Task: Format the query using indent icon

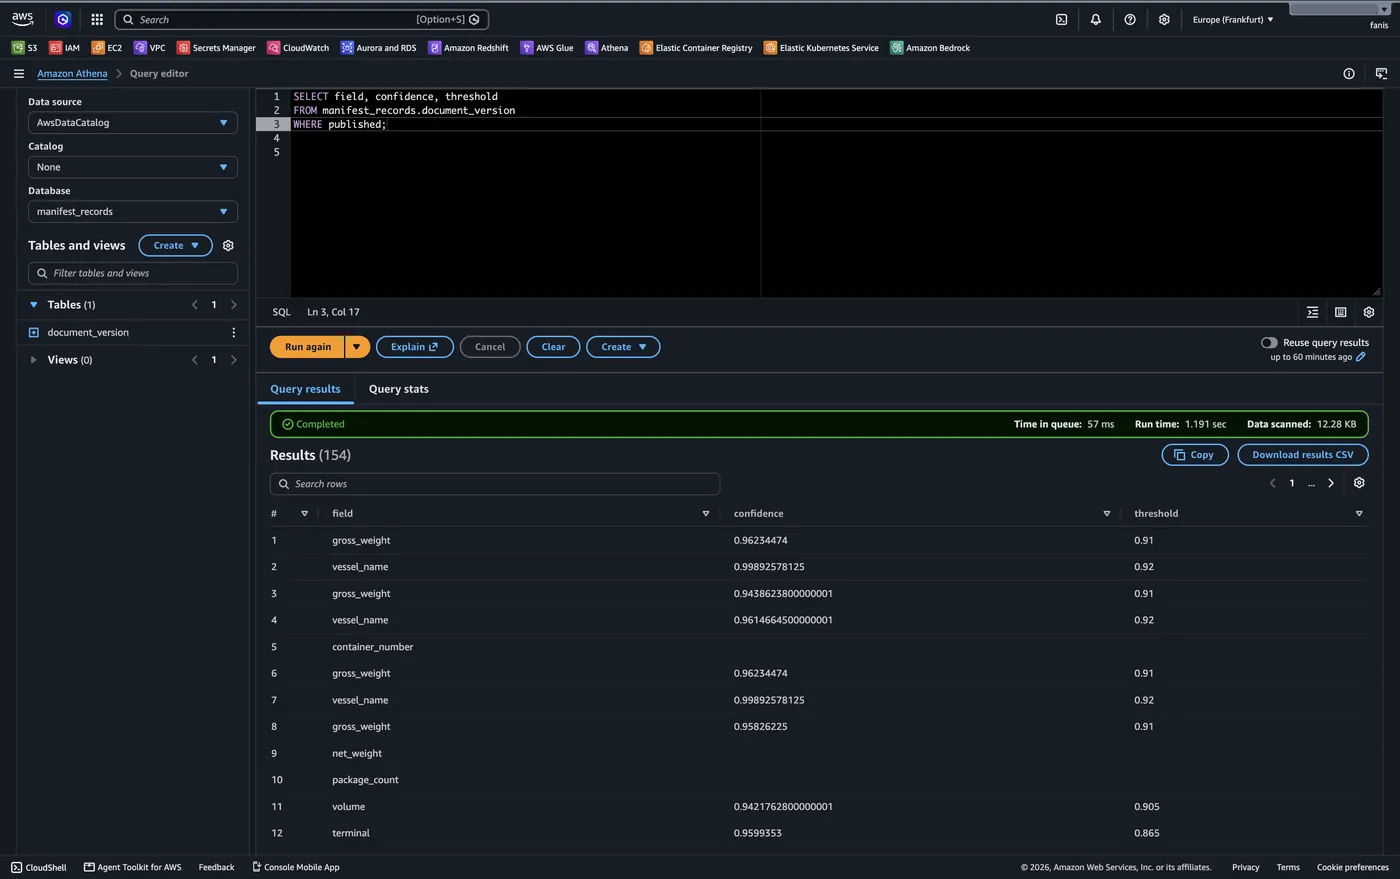Action: point(1312,312)
